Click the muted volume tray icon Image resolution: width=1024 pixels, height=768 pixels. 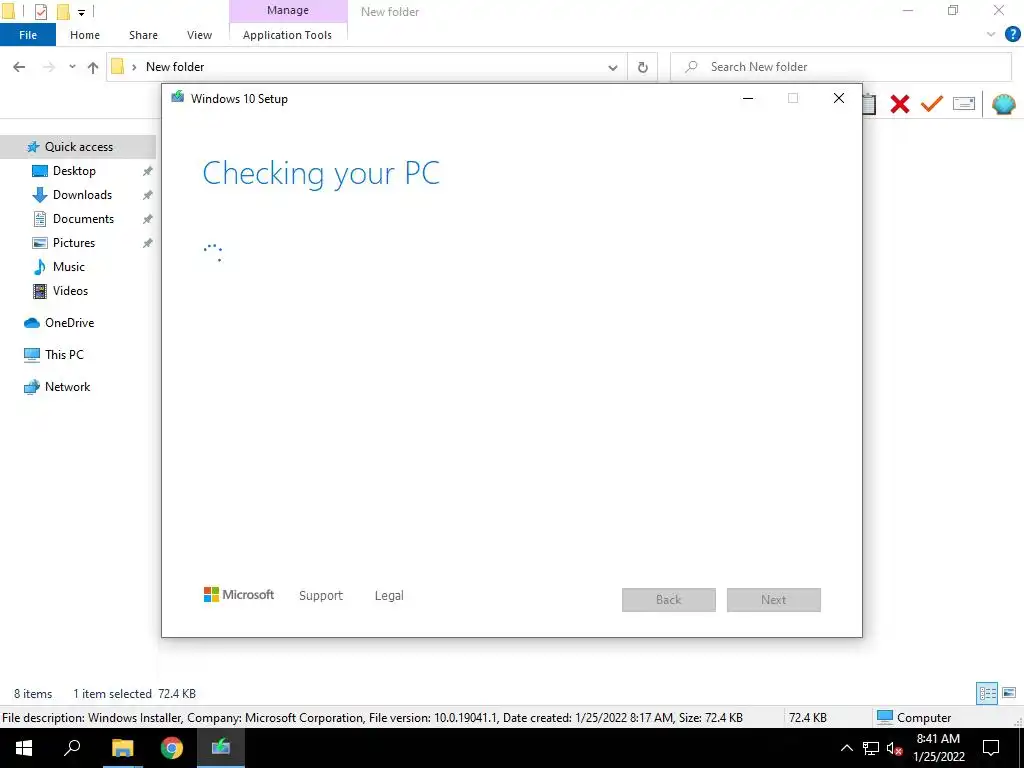coord(894,748)
